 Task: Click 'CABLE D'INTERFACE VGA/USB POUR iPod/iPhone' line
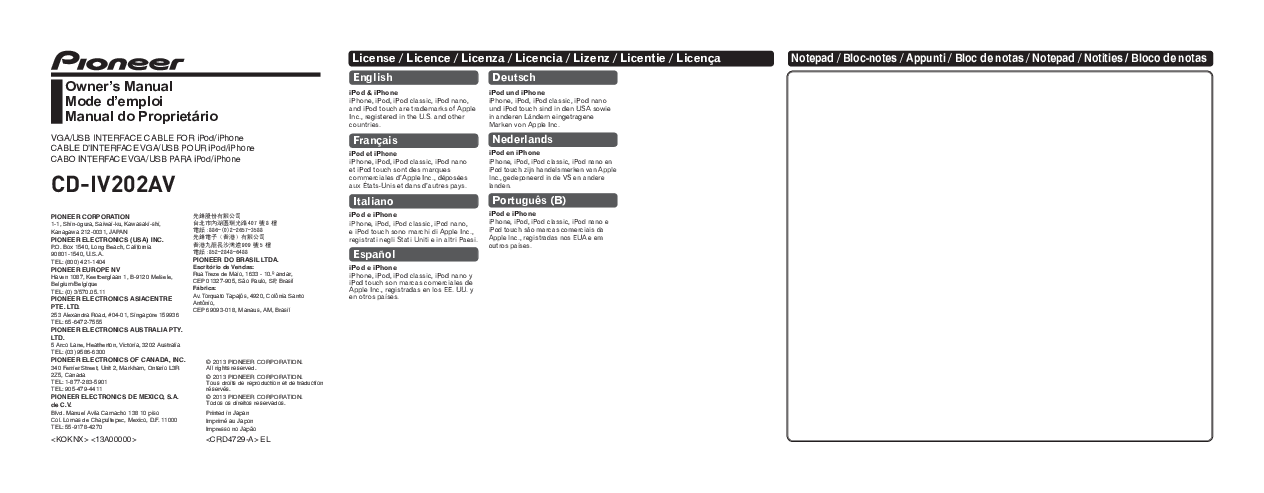point(153,148)
